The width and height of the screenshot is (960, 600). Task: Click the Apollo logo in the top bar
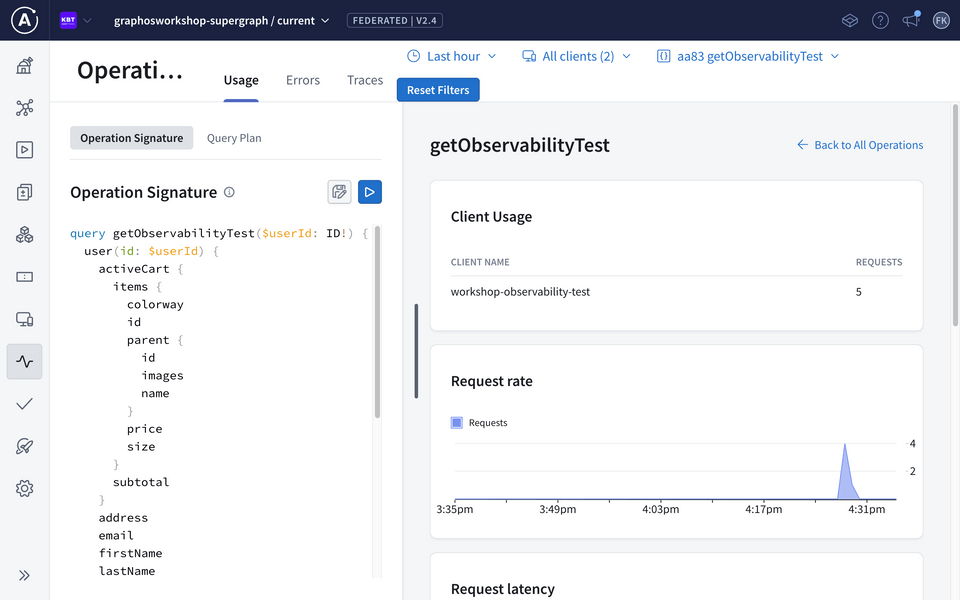pos(24,20)
